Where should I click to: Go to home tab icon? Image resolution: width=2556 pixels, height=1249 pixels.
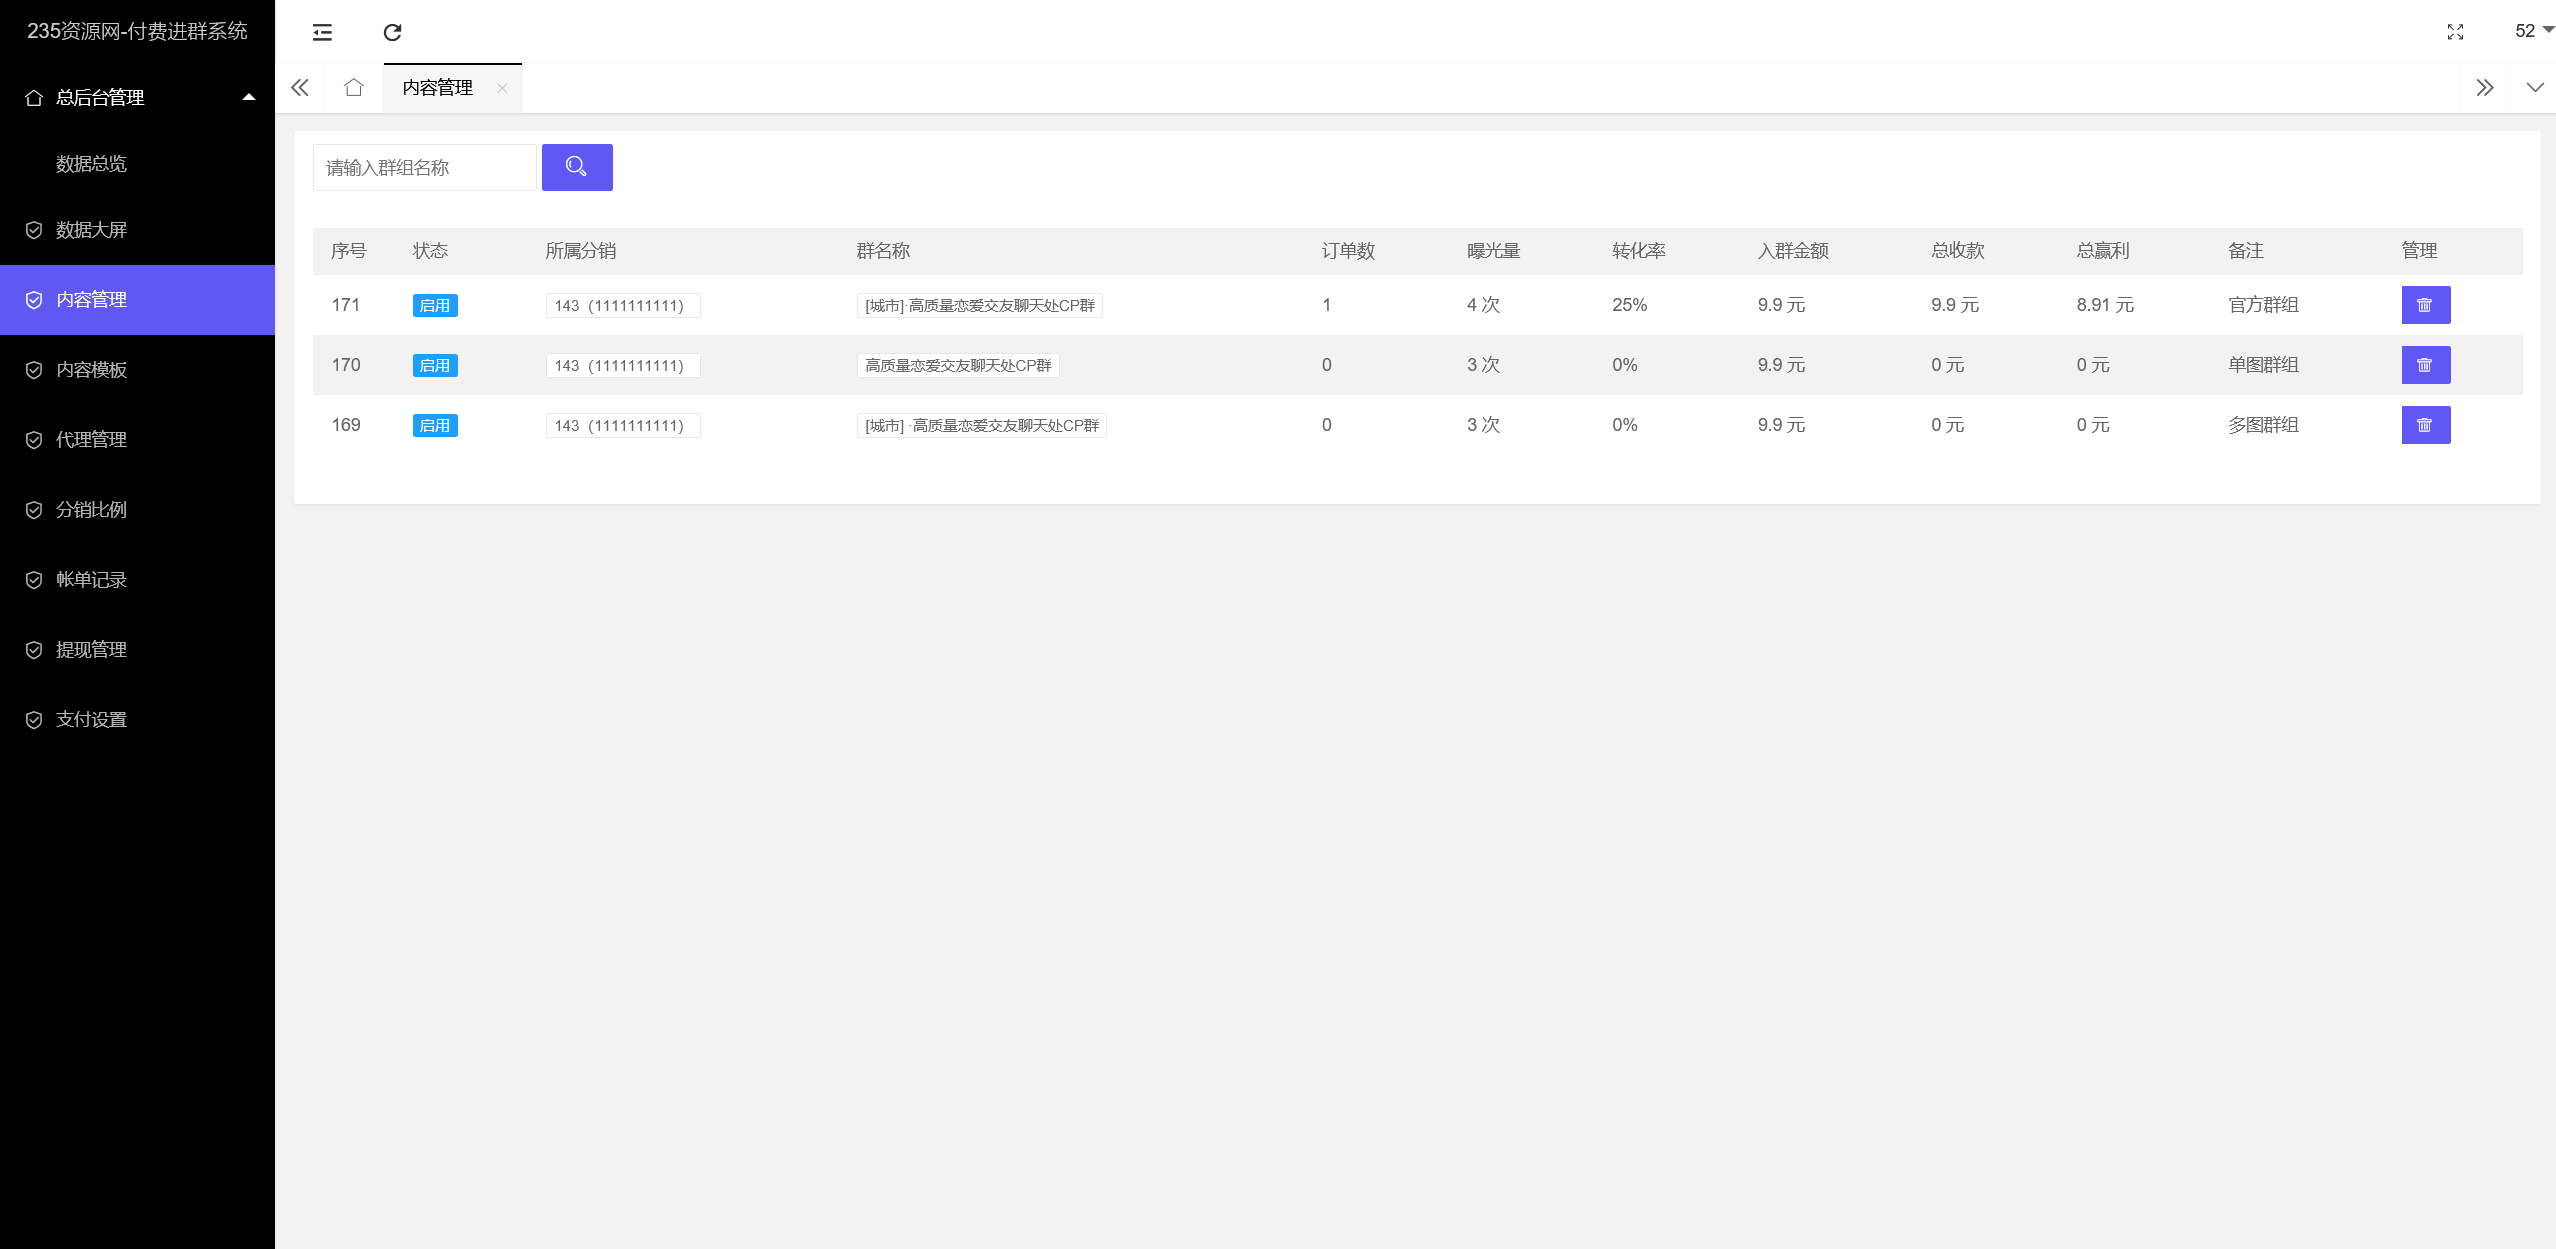[353, 88]
